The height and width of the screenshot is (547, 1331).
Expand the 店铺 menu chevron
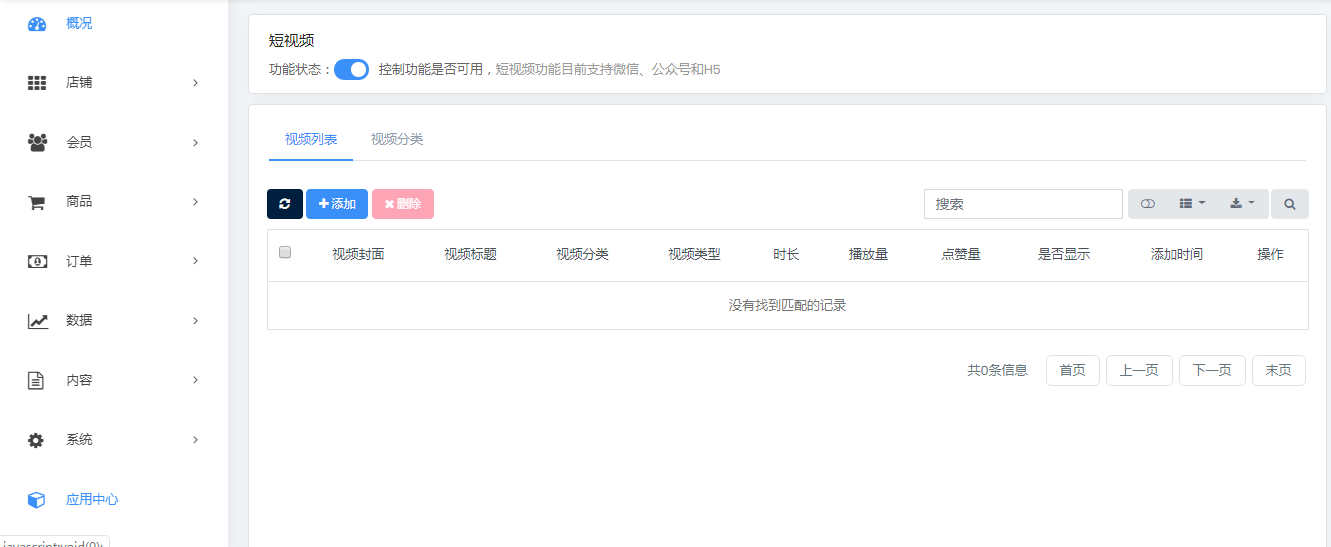coord(195,83)
